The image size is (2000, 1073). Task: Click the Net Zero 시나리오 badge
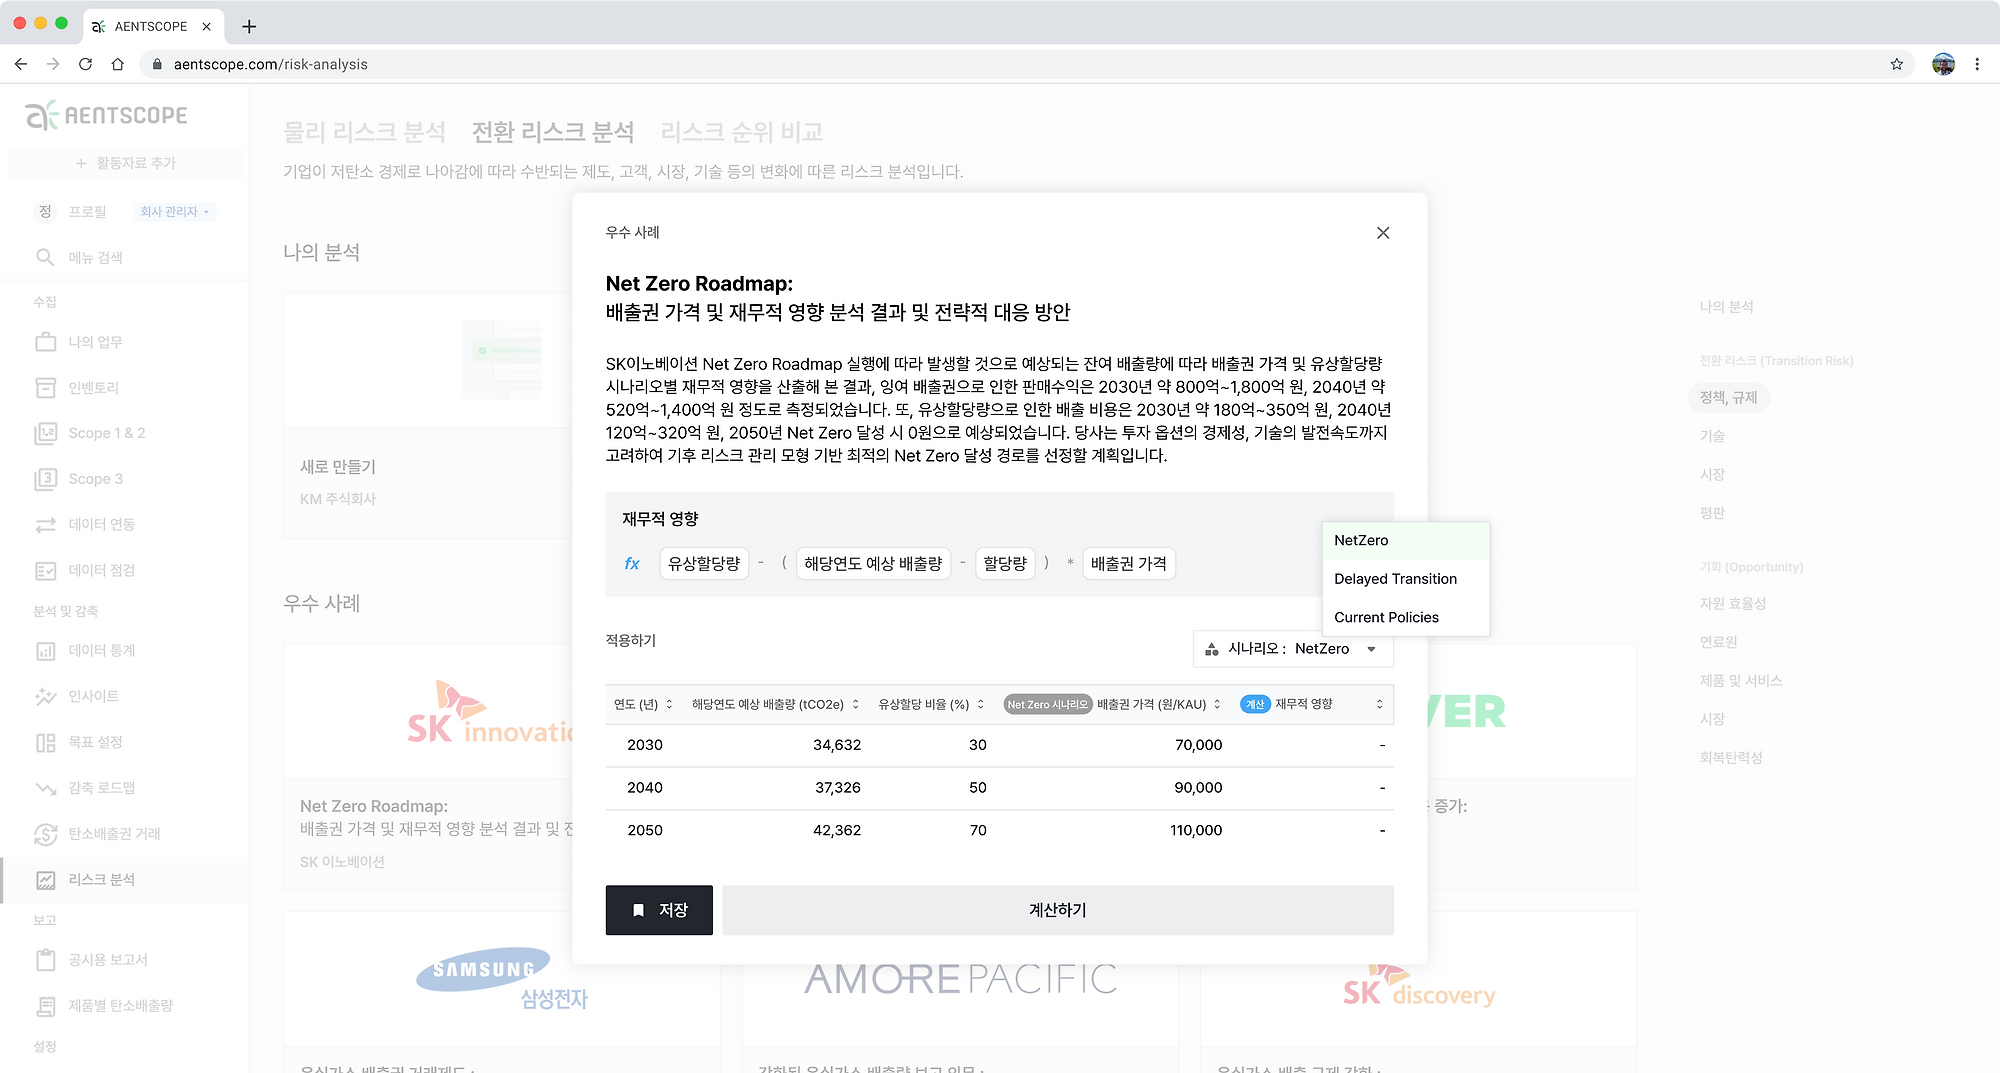(1047, 704)
